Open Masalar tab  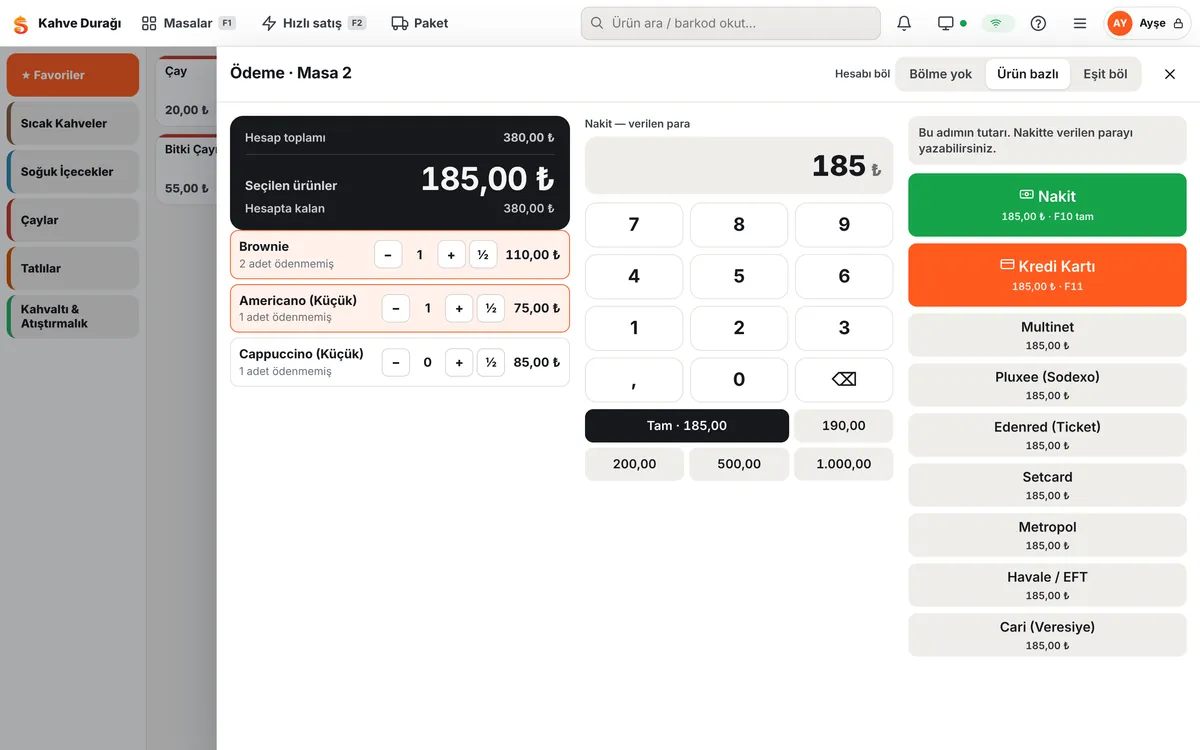(x=189, y=23)
